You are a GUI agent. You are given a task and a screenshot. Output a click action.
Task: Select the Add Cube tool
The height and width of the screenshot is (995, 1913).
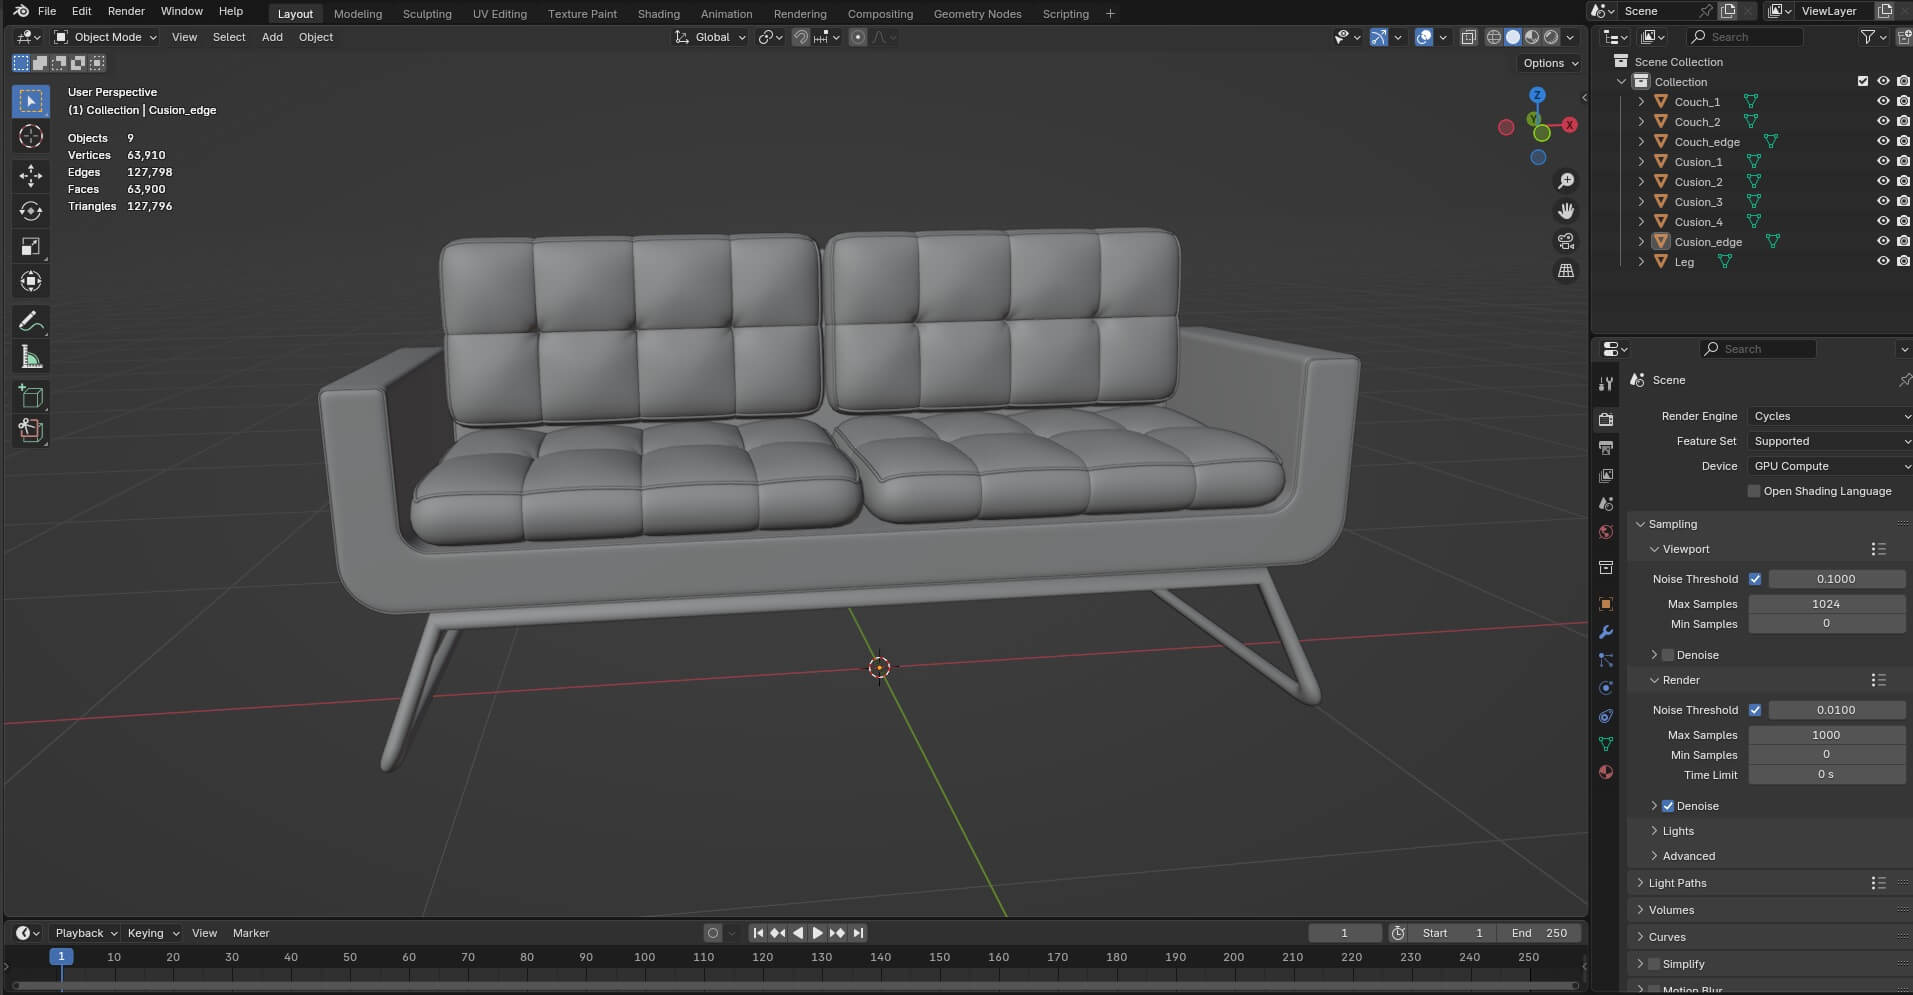(x=31, y=397)
